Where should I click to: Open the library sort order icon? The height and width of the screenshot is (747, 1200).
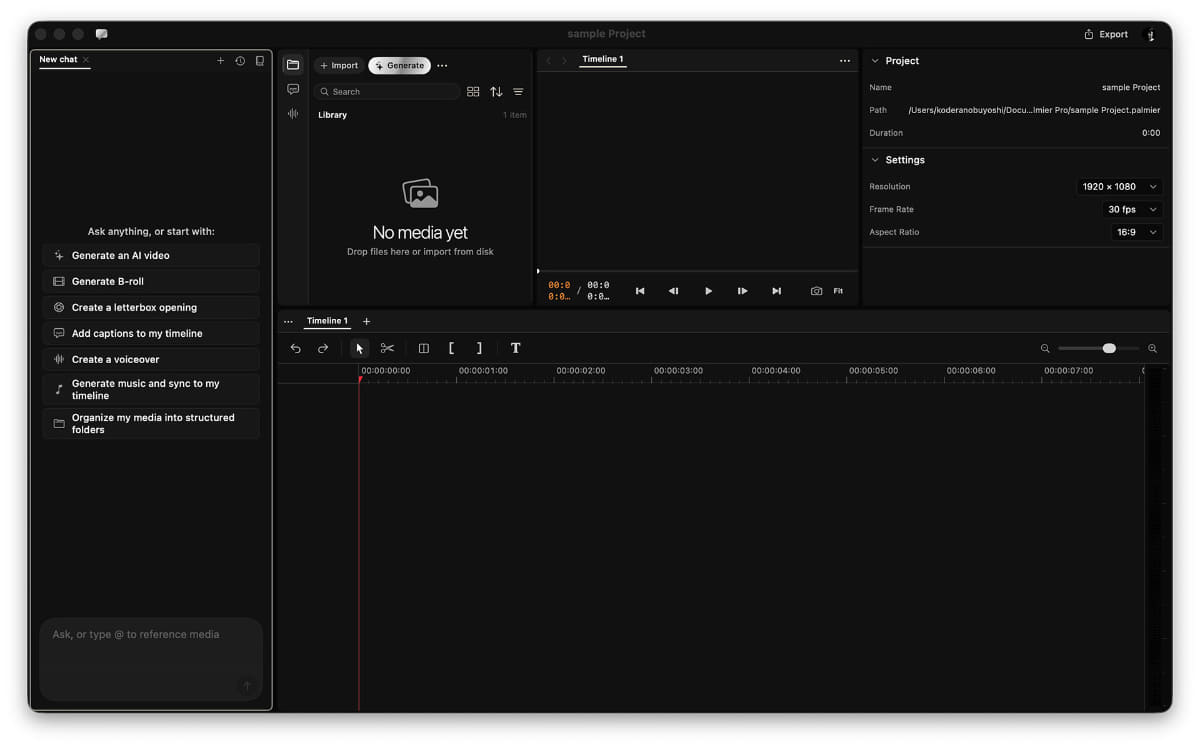497,92
